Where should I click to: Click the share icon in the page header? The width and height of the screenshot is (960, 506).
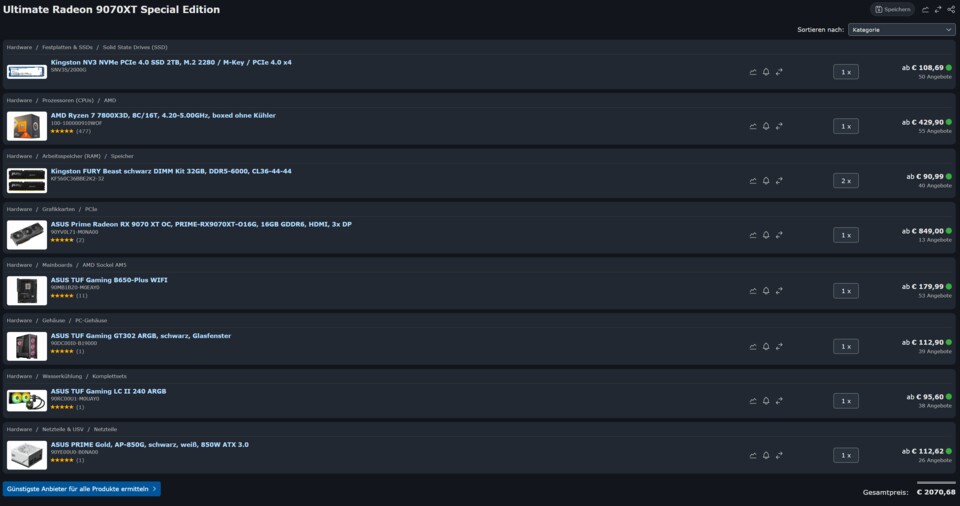coord(951,10)
